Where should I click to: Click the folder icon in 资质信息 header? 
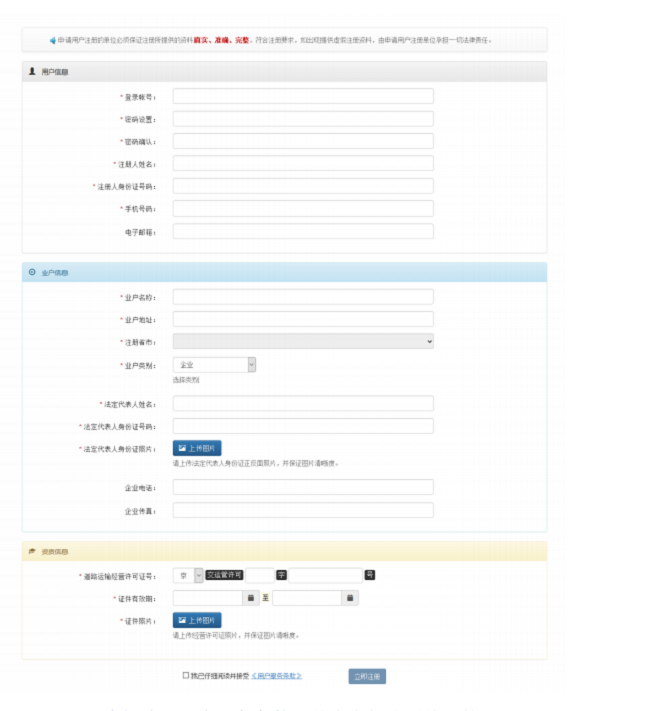32,551
